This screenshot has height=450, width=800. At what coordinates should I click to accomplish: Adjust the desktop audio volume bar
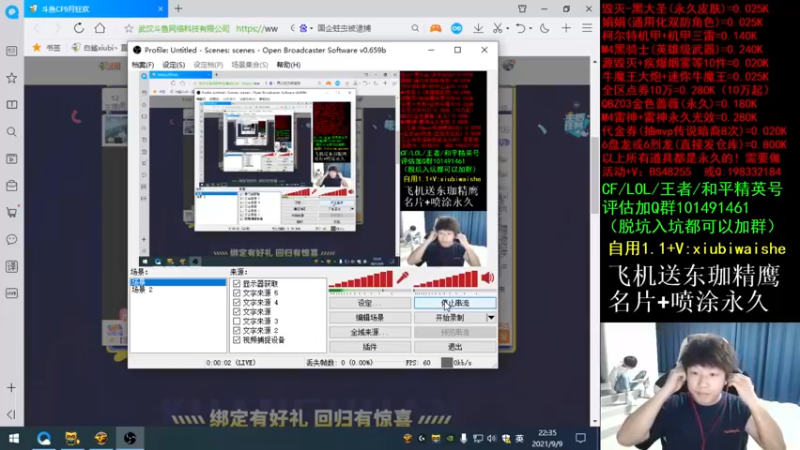pos(446,279)
